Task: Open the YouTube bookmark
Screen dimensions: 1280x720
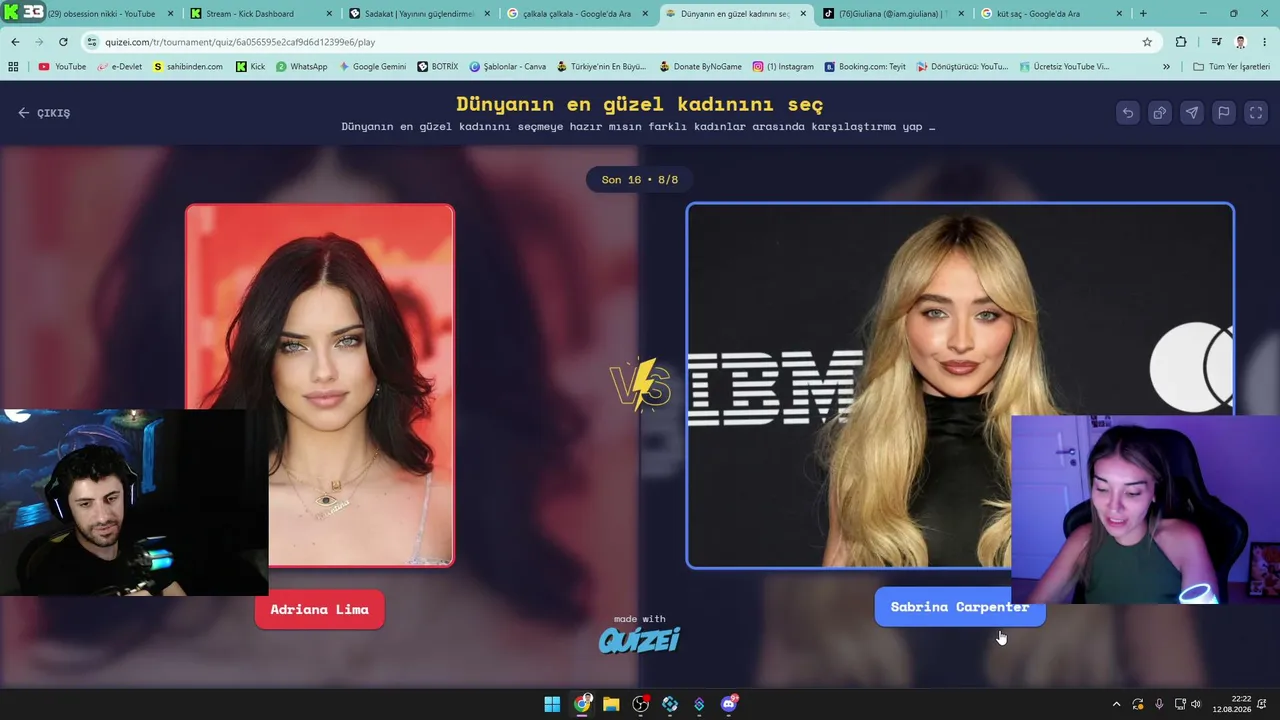Action: tap(62, 67)
